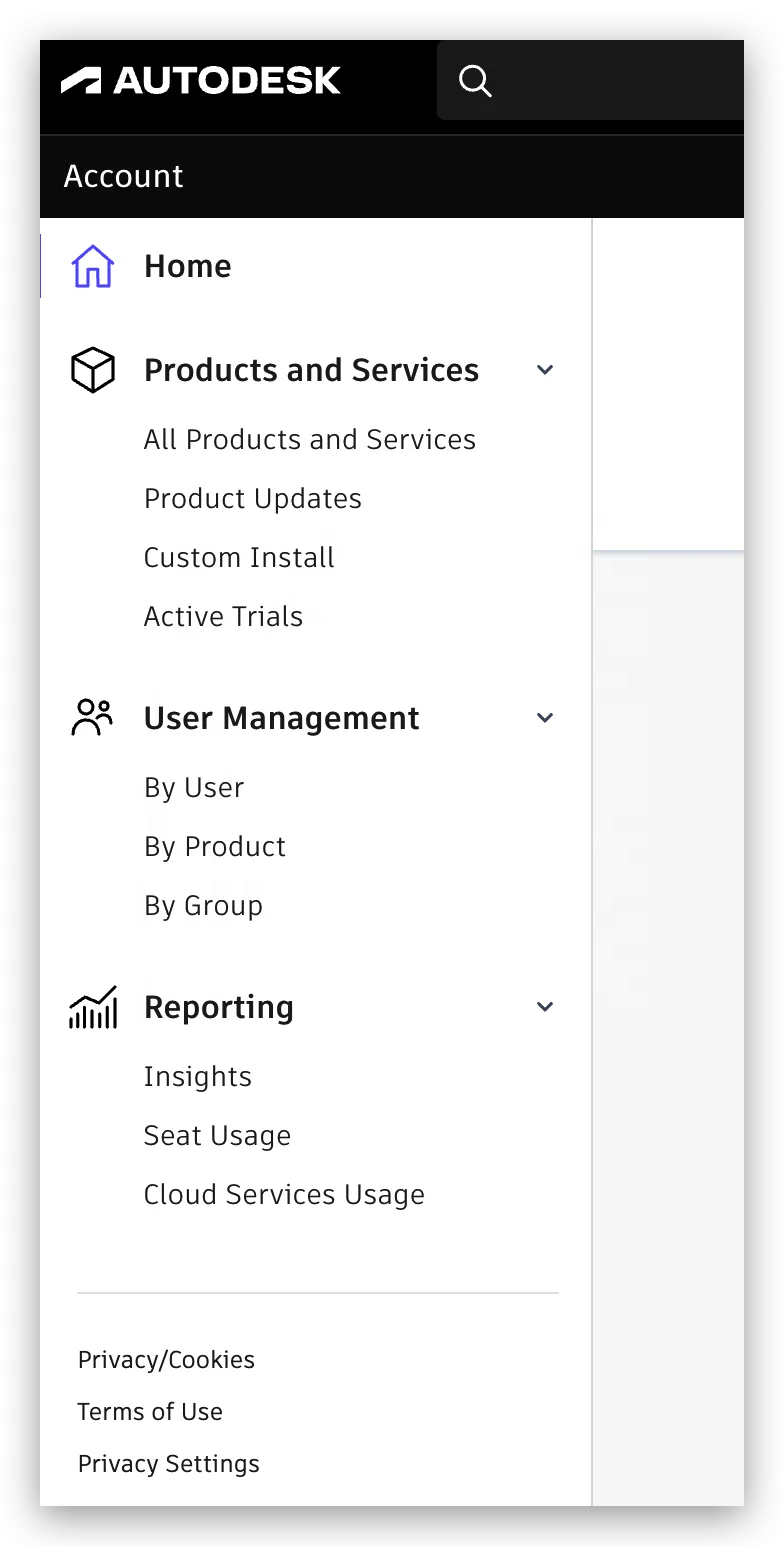Click the Reporting chart icon
Image resolution: width=784 pixels, height=1546 pixels.
[x=93, y=1007]
